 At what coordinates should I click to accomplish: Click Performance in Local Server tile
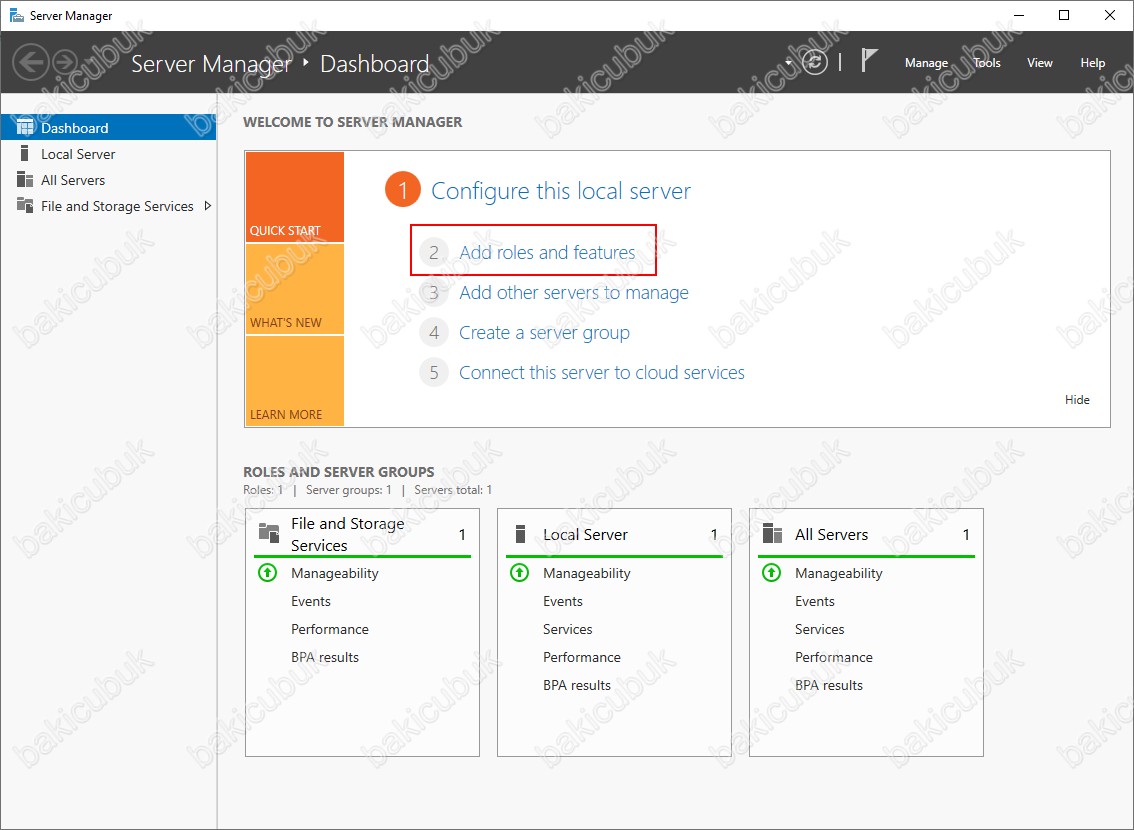581,657
